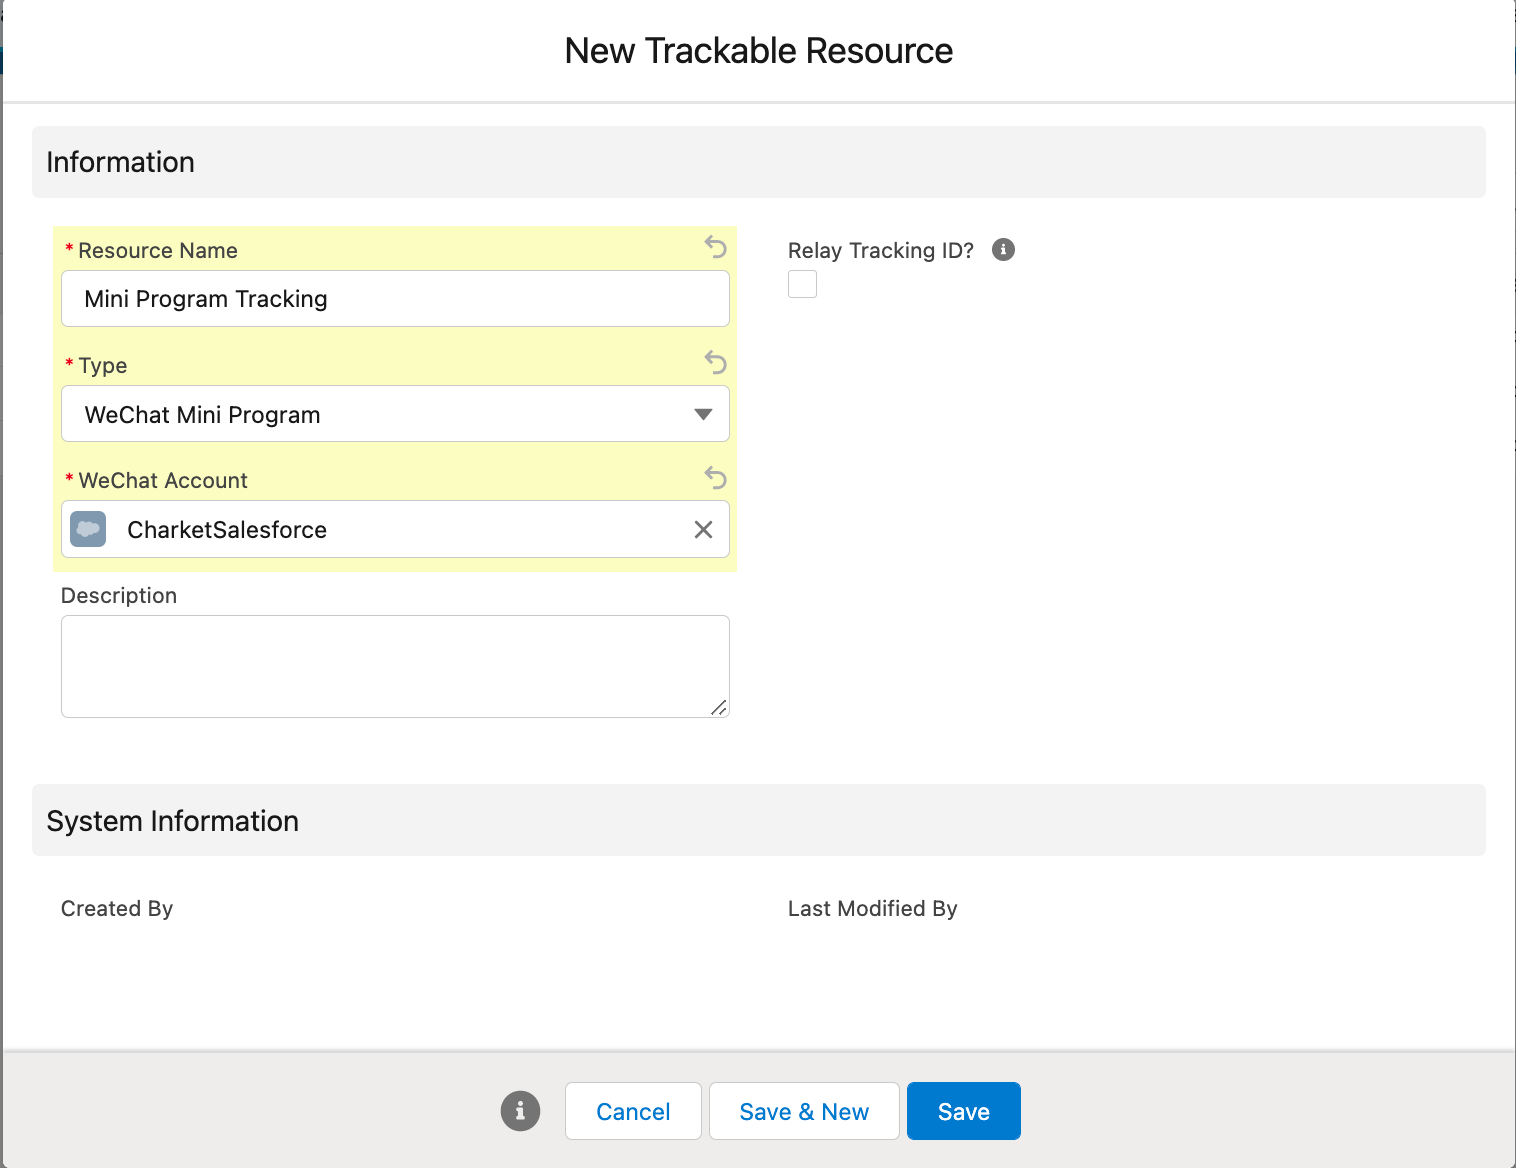Click the revert icon beside WeChat Account
Screen dimensions: 1516x1168
coord(715,478)
